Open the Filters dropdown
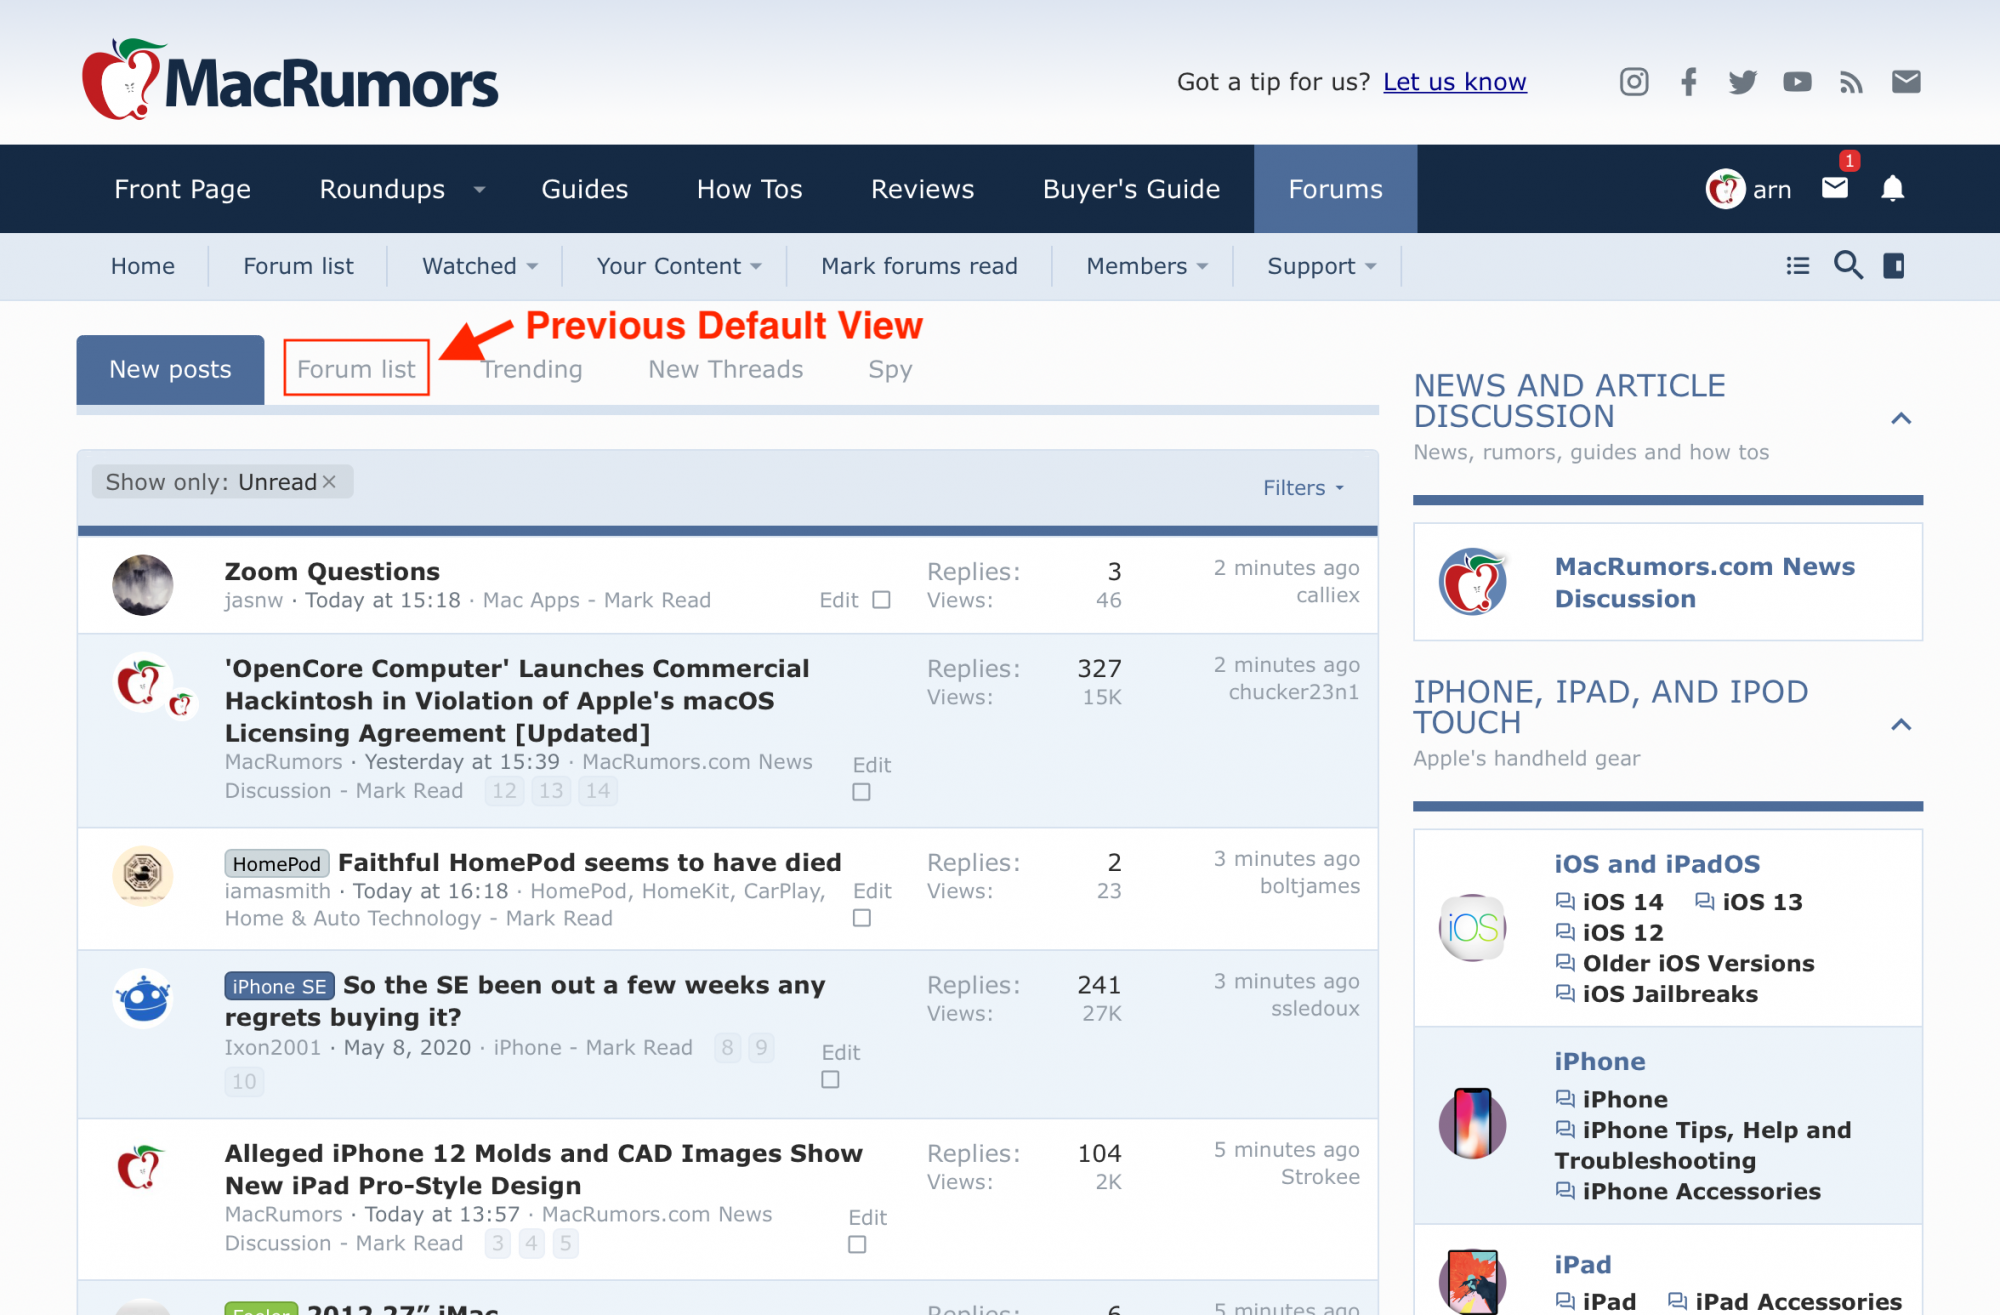Viewport: 2000px width, 1315px height. tap(1303, 488)
